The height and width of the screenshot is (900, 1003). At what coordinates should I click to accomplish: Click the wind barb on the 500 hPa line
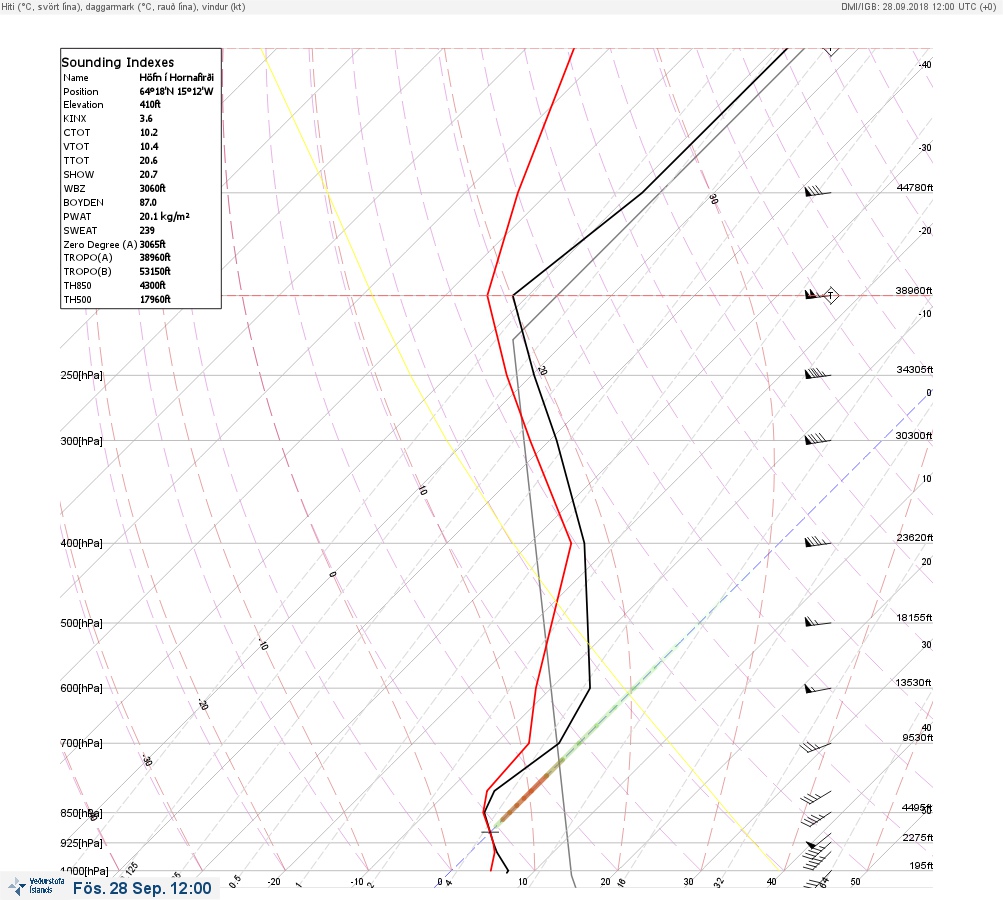(x=817, y=621)
